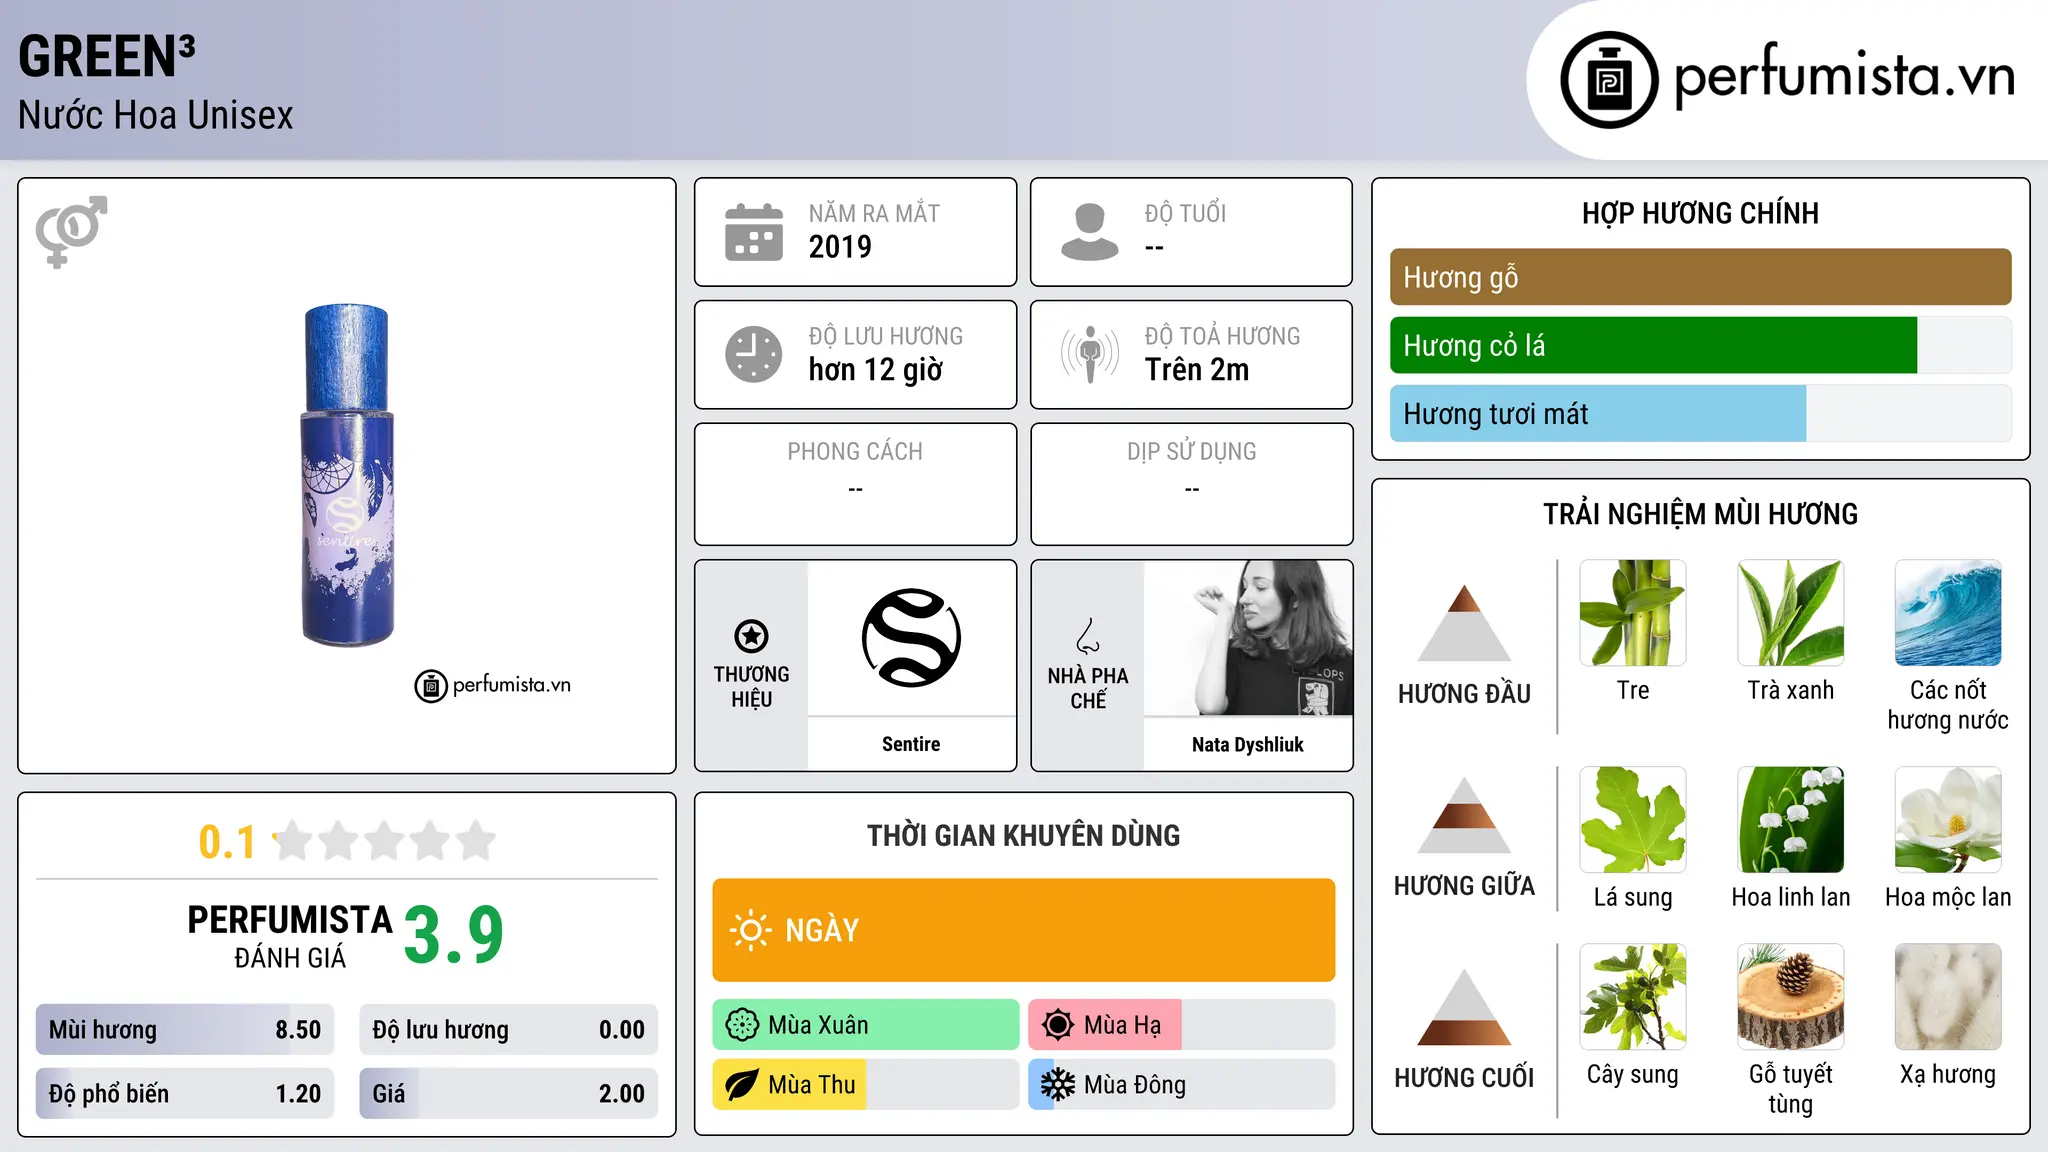Viewport: 2048px width, 1152px height.
Task: Click the sun icon next to Ngày
Action: click(750, 930)
